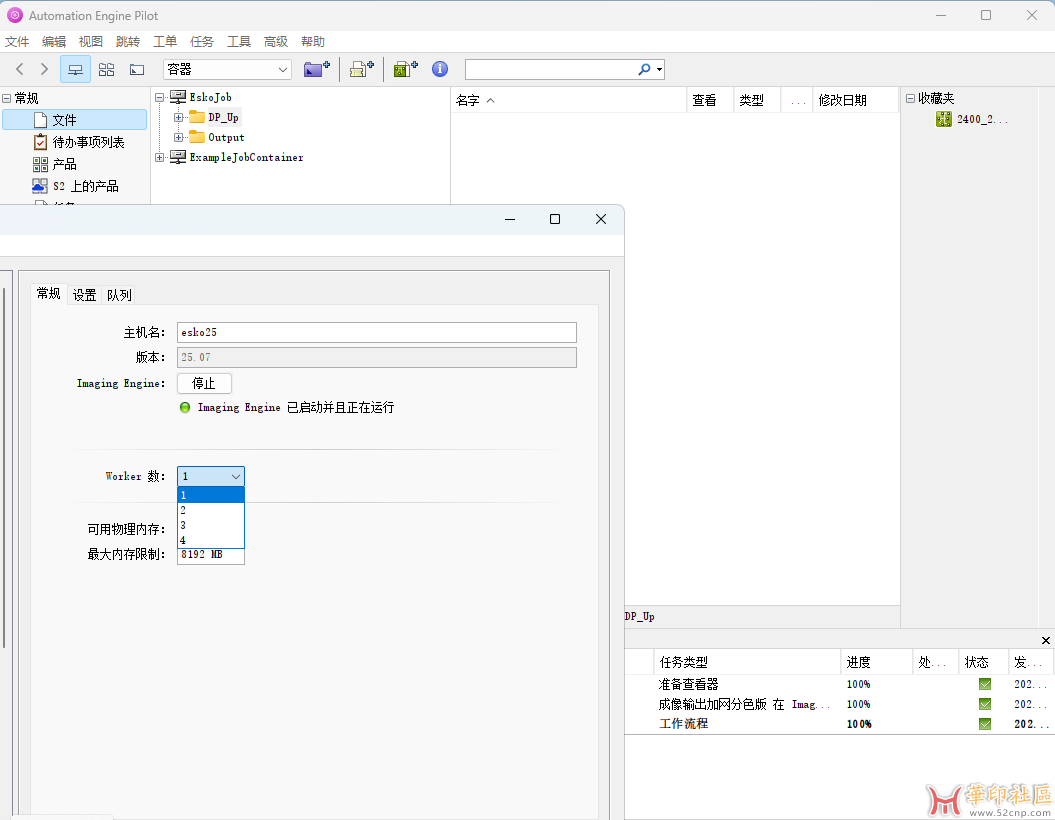Choose 2 in the Worker list

tap(211, 510)
